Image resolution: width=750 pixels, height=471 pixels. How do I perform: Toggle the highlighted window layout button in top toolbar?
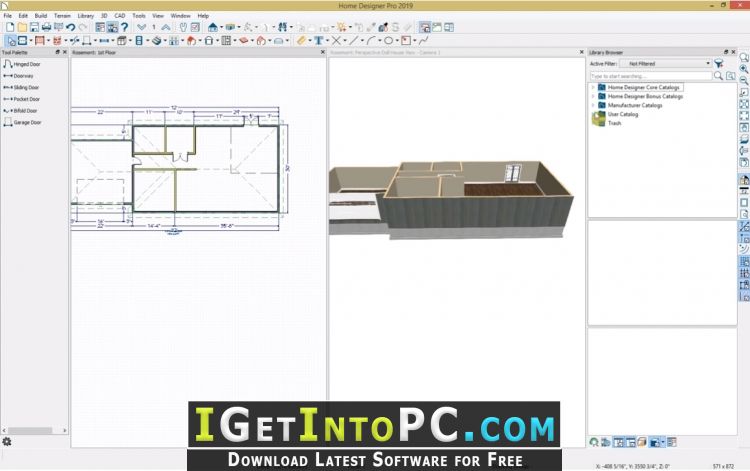click(425, 27)
